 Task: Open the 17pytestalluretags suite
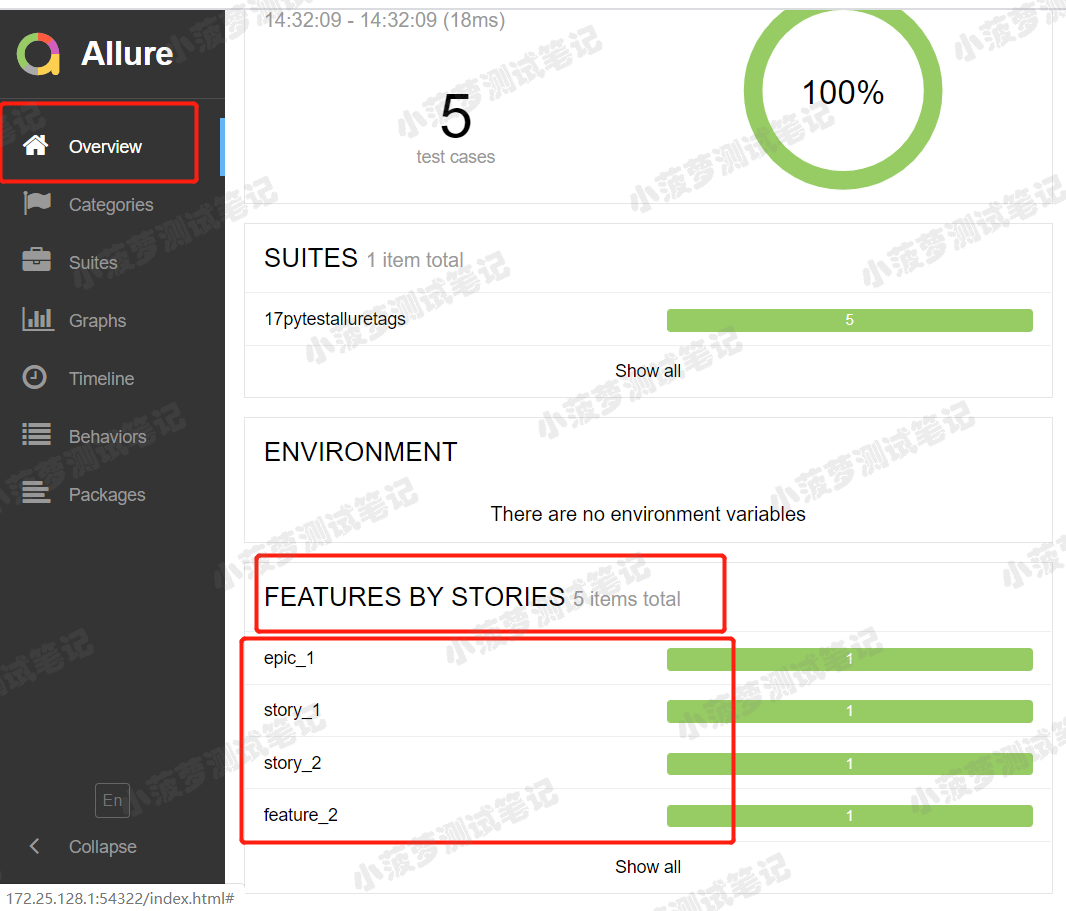(x=334, y=318)
